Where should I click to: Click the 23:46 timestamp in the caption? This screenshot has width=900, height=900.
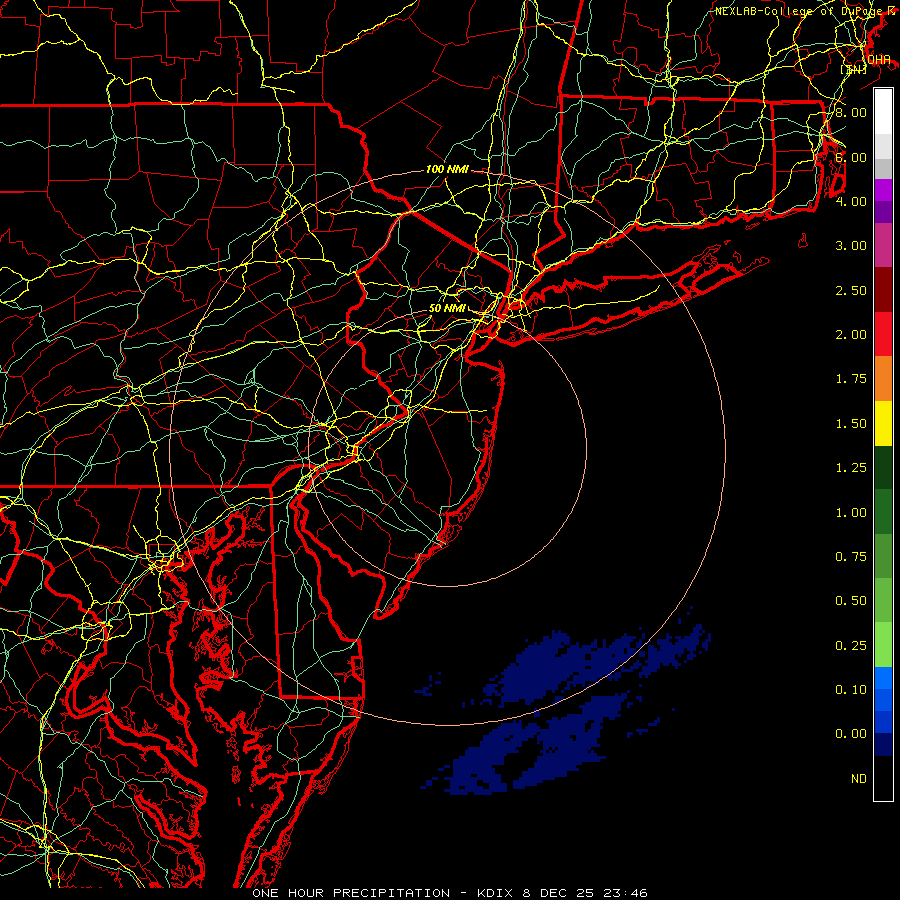click(x=625, y=893)
